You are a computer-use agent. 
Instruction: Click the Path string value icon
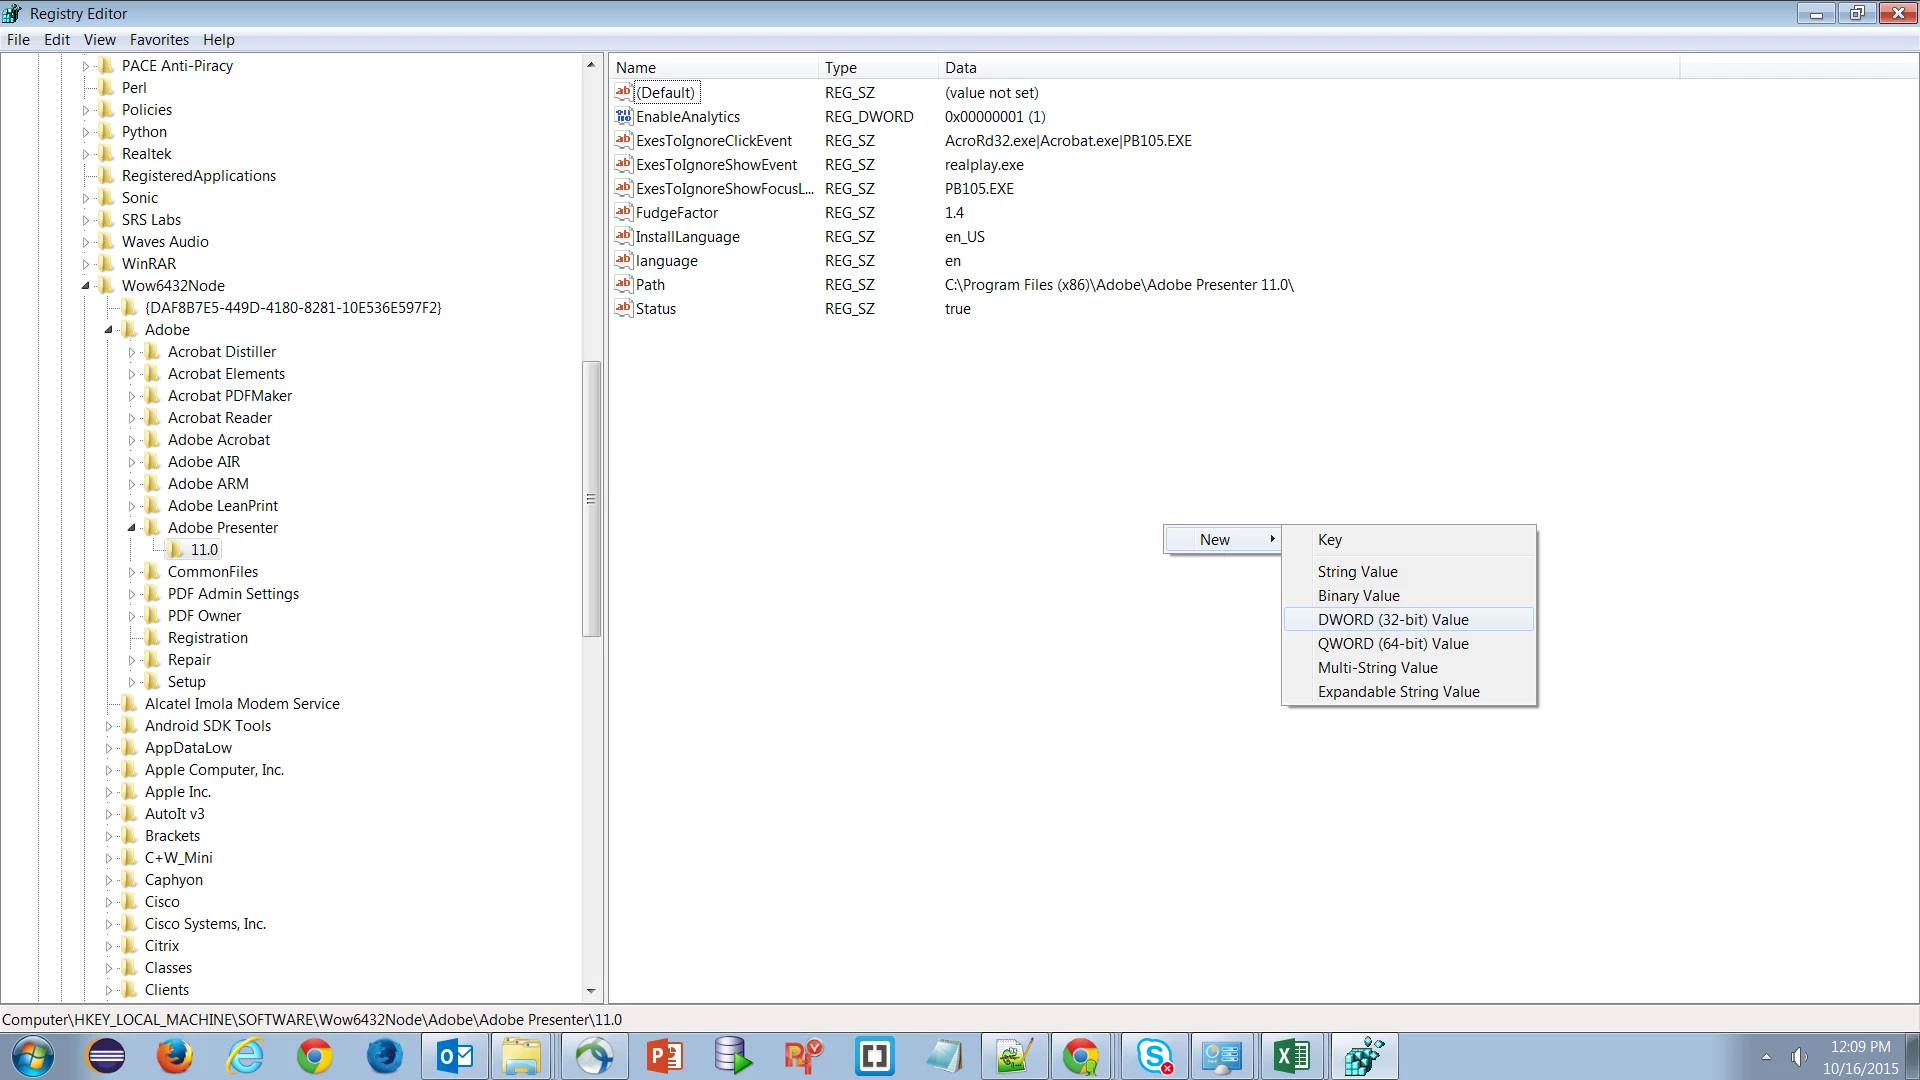[624, 285]
